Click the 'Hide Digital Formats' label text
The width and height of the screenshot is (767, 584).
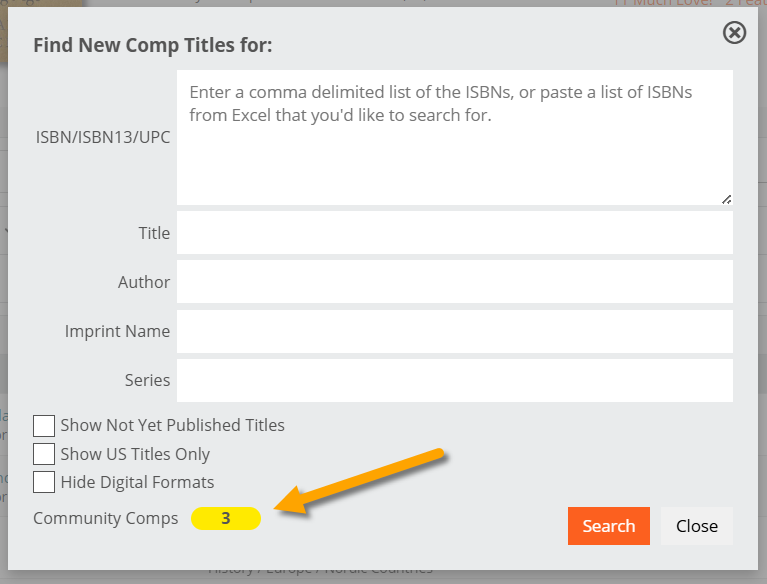pyautogui.click(x=137, y=482)
